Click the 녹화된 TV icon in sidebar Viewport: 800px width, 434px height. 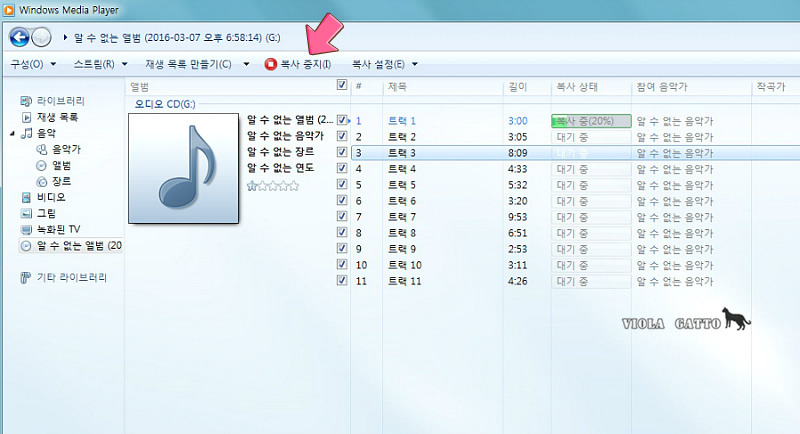pos(26,229)
